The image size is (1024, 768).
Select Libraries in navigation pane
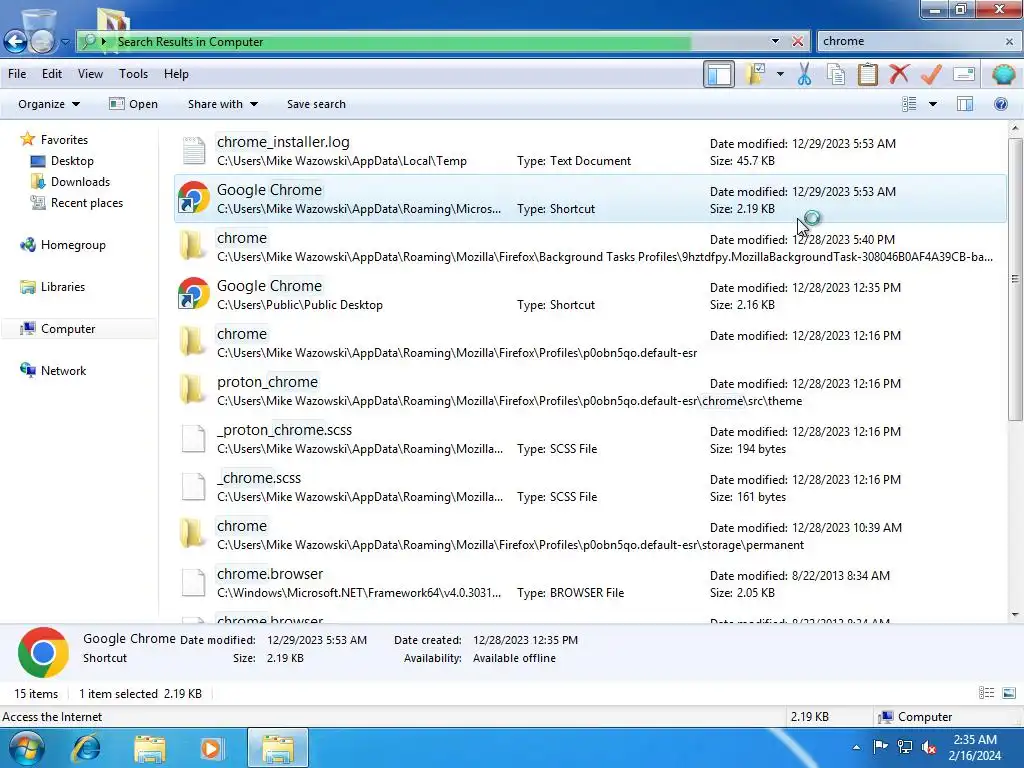click(62, 287)
